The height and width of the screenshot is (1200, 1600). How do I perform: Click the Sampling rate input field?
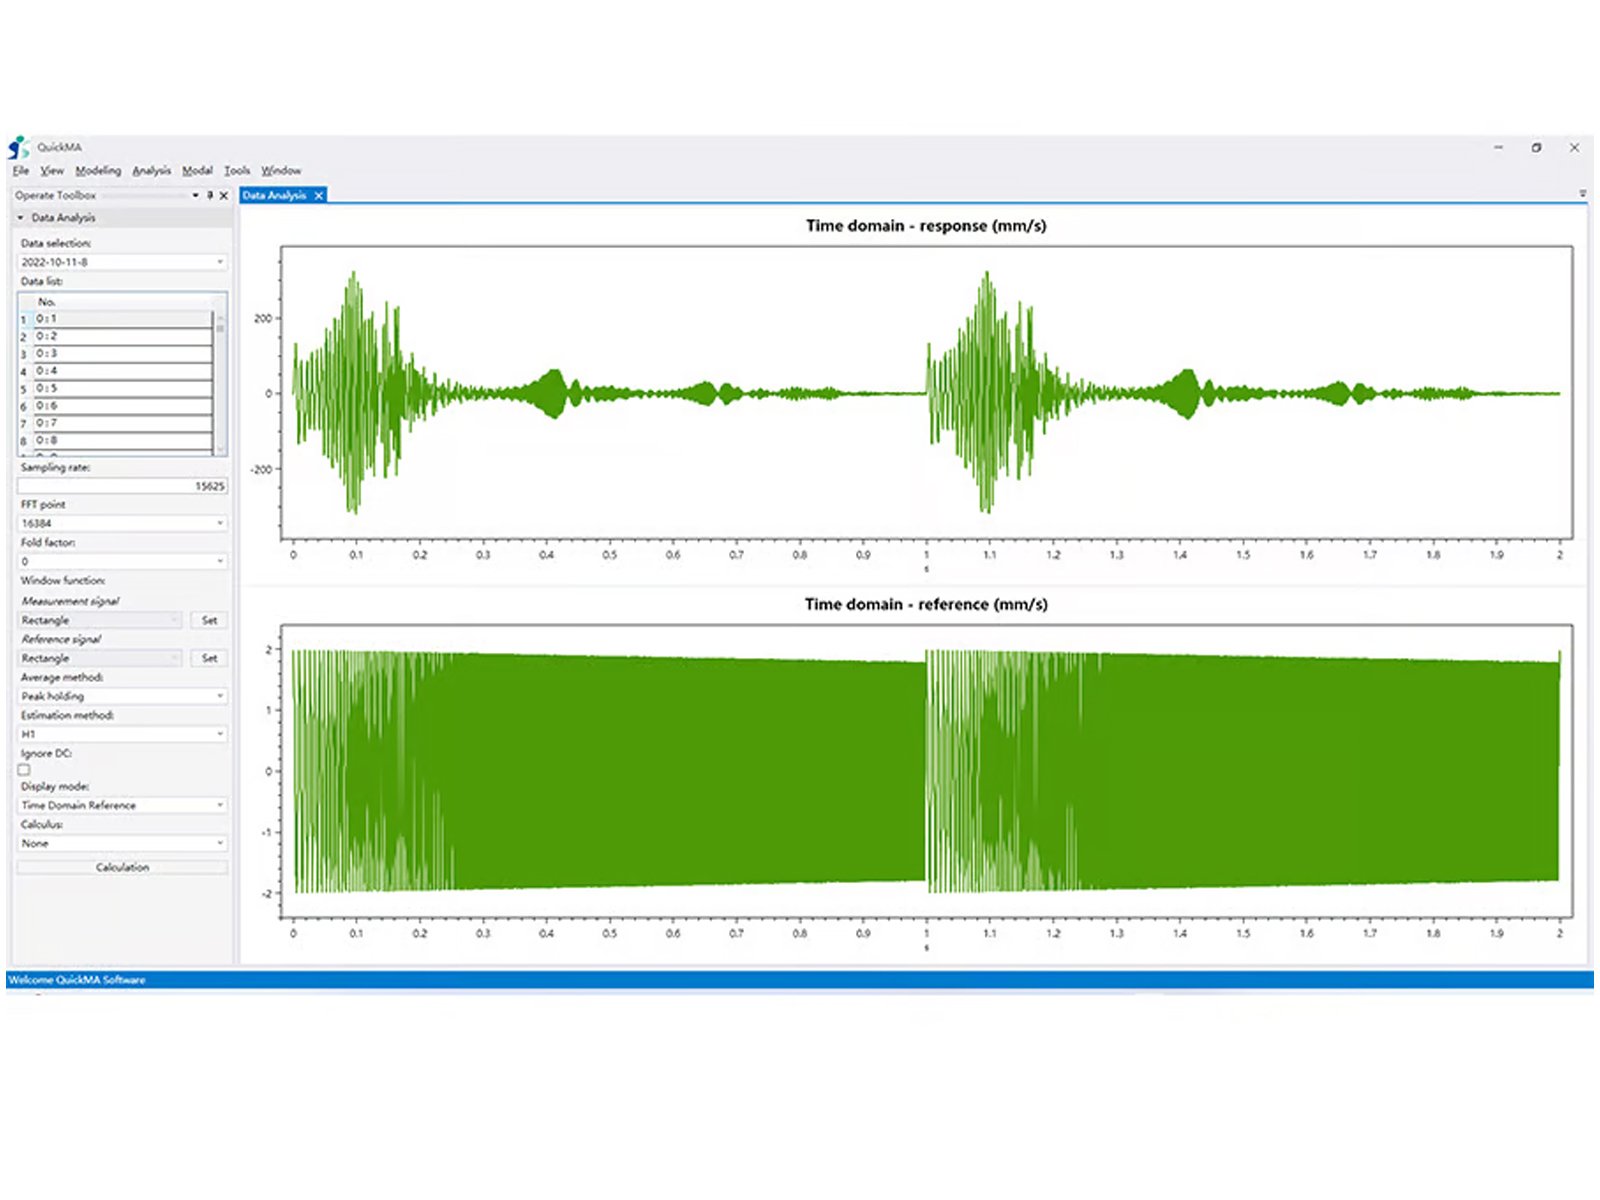(x=122, y=486)
